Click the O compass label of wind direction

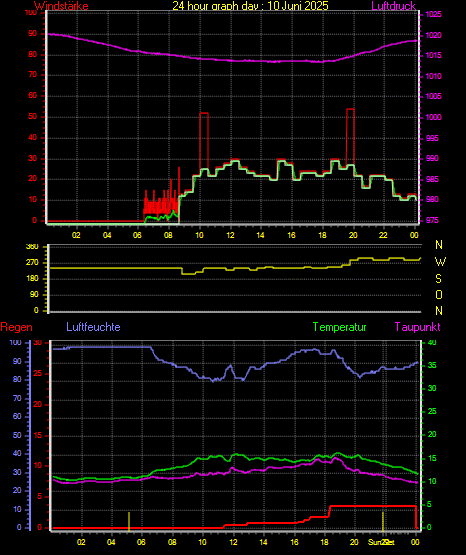(x=439, y=294)
